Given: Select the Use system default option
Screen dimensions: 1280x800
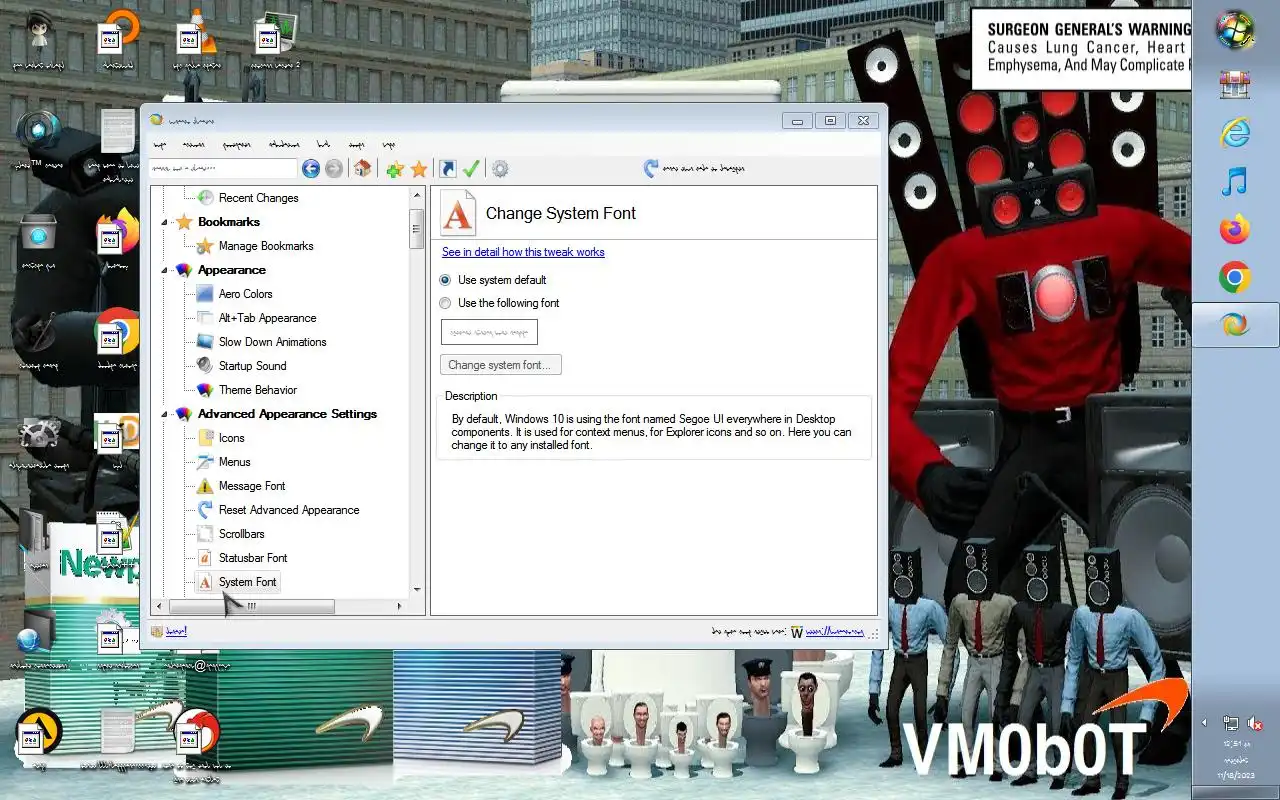Looking at the screenshot, I should 494,280.
